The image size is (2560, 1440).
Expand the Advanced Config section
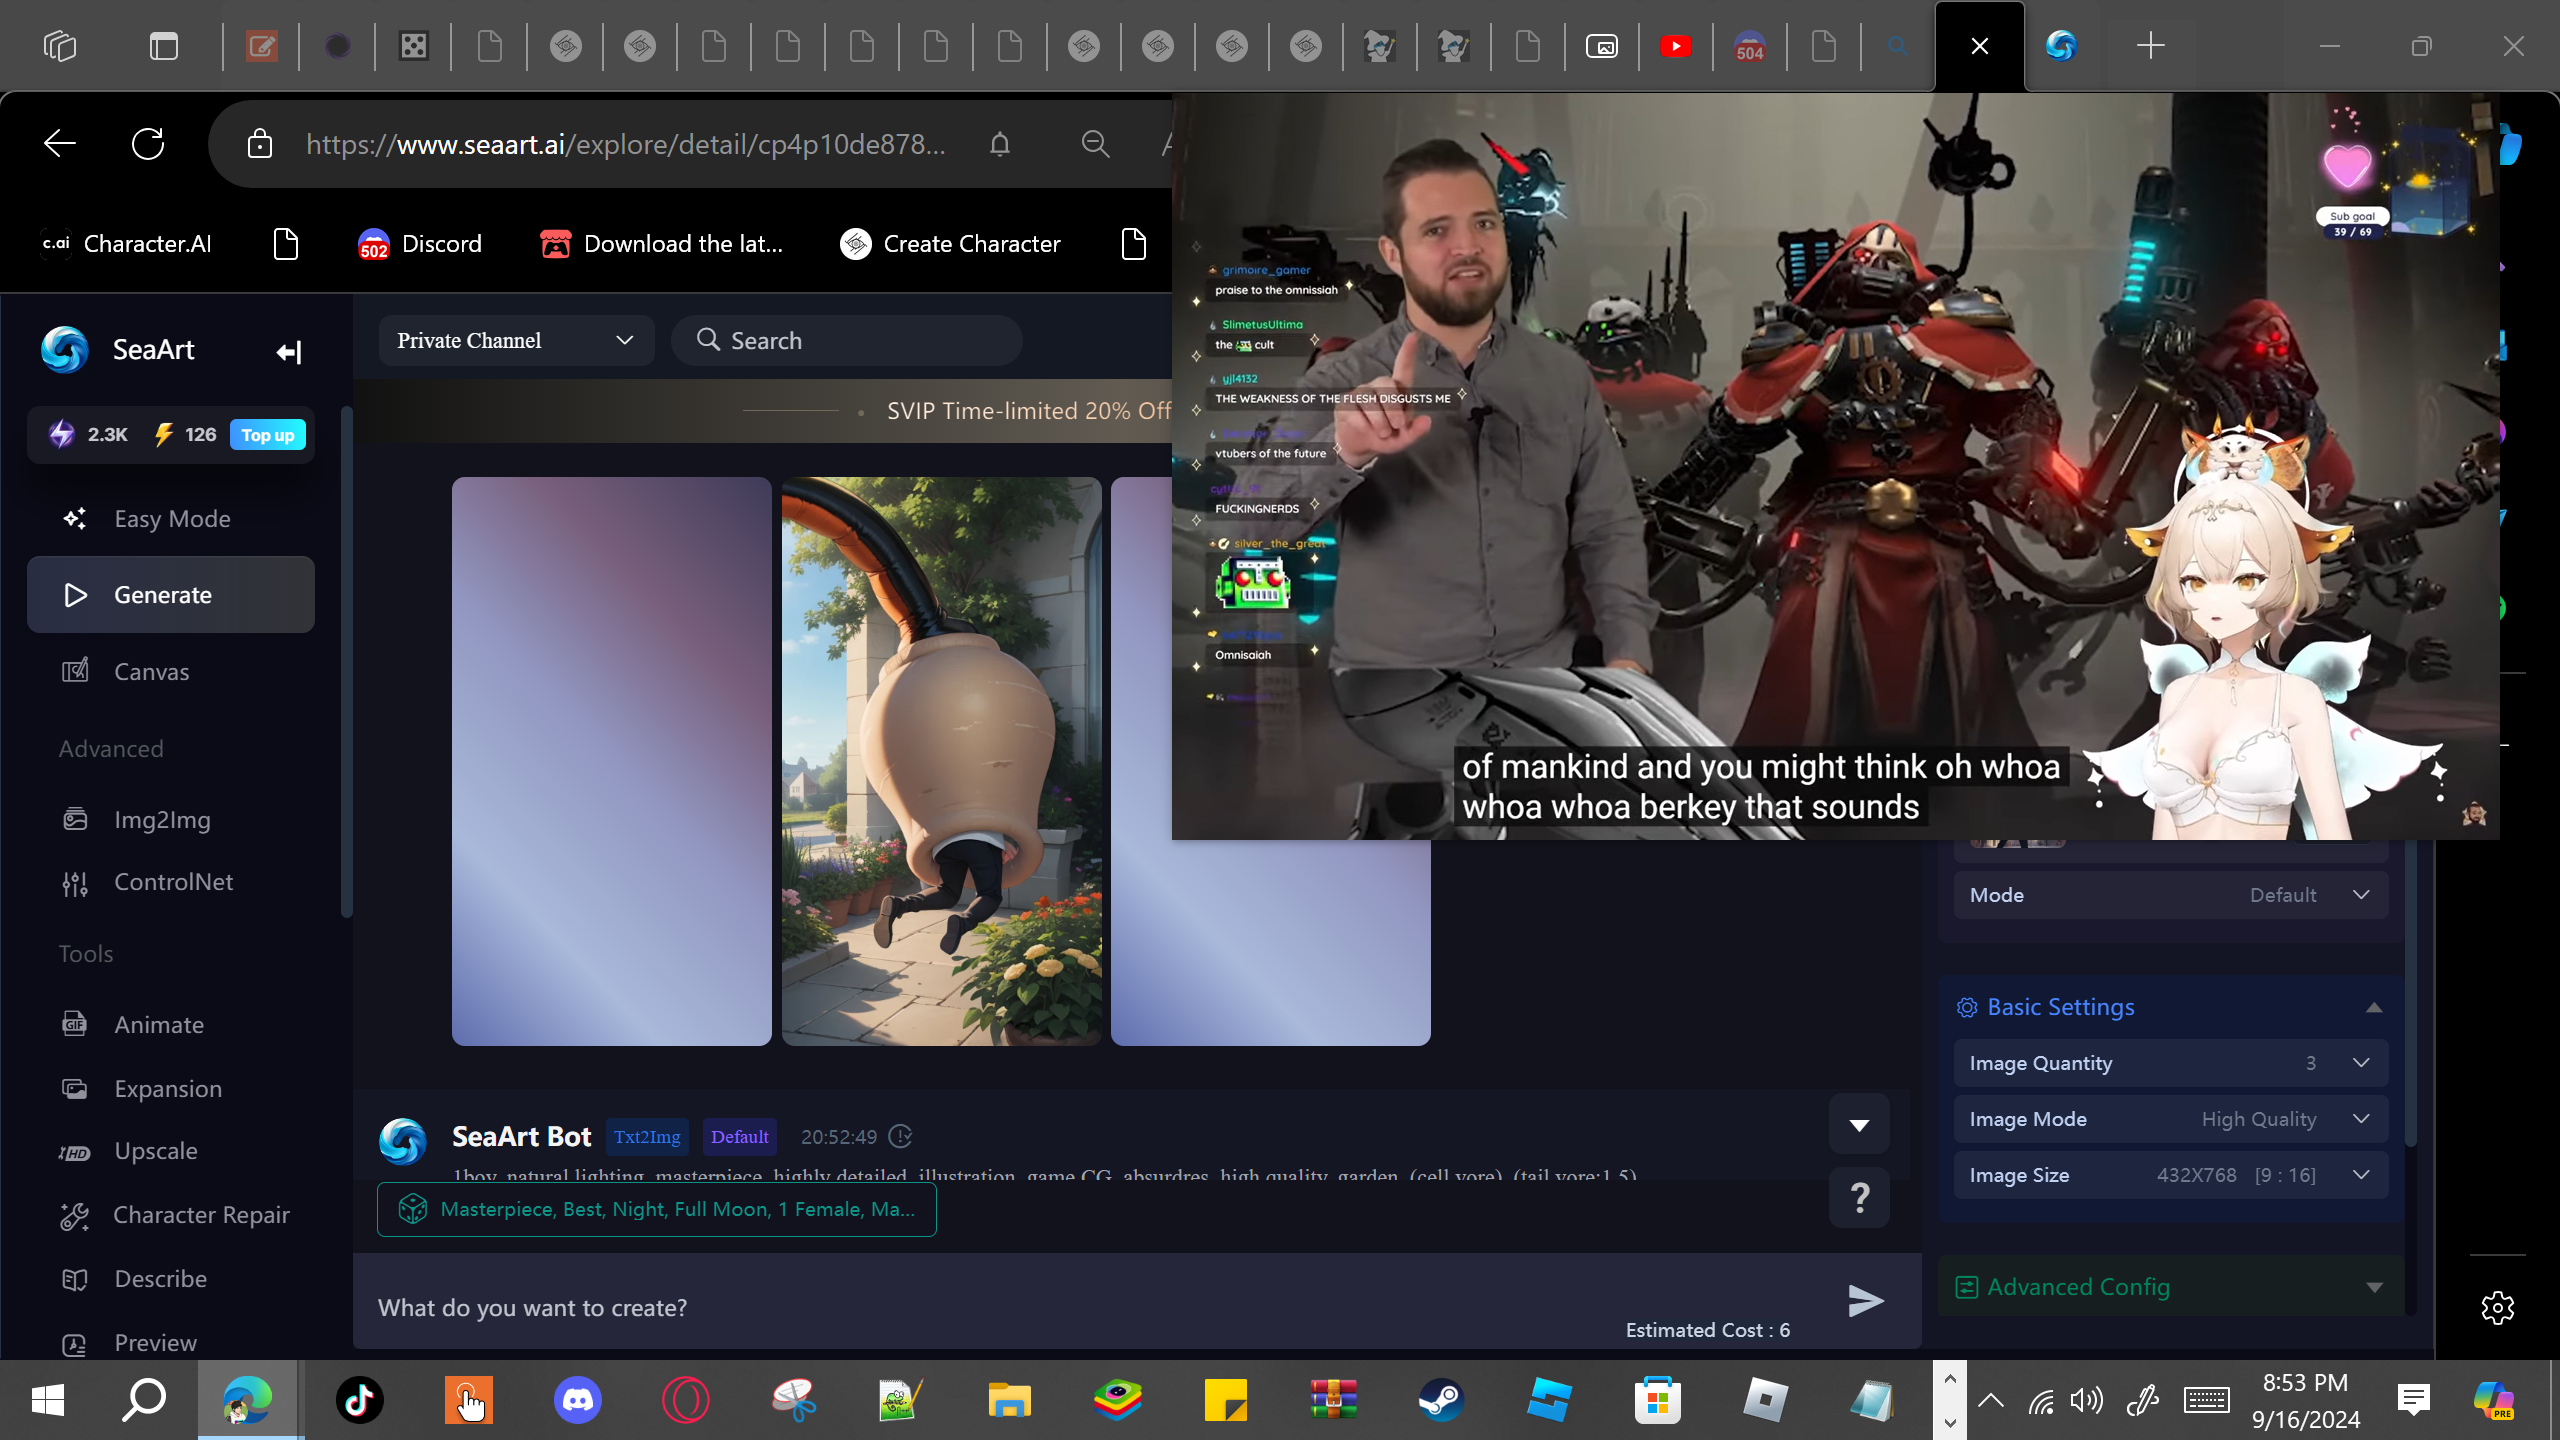coord(2171,1287)
